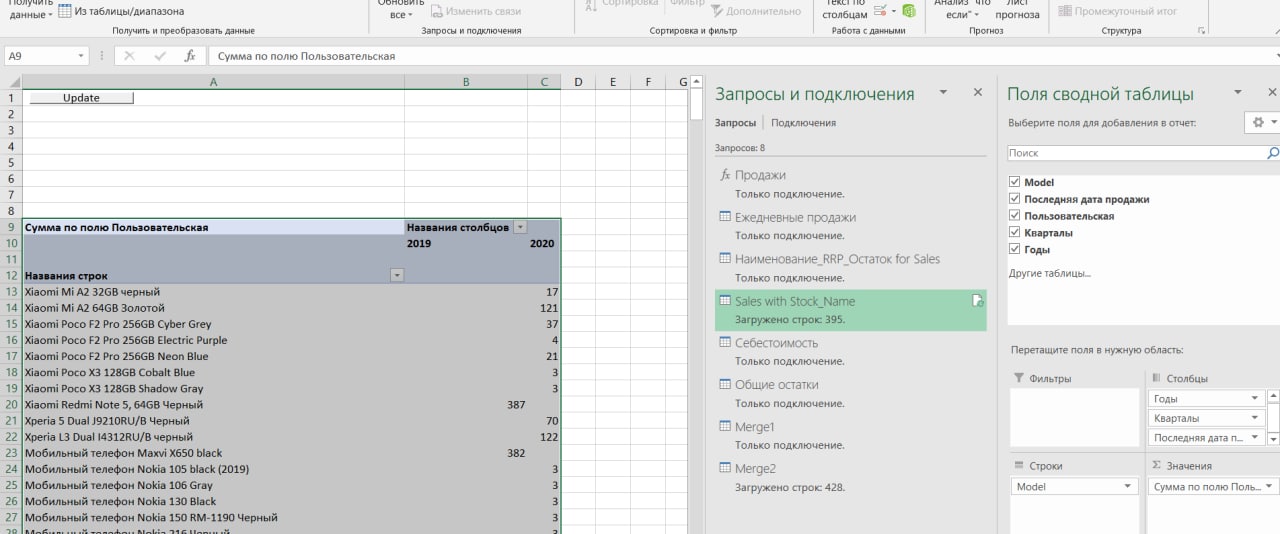Select the 2020 column label cell
Image resolution: width=1280 pixels, height=534 pixels.
tap(544, 243)
